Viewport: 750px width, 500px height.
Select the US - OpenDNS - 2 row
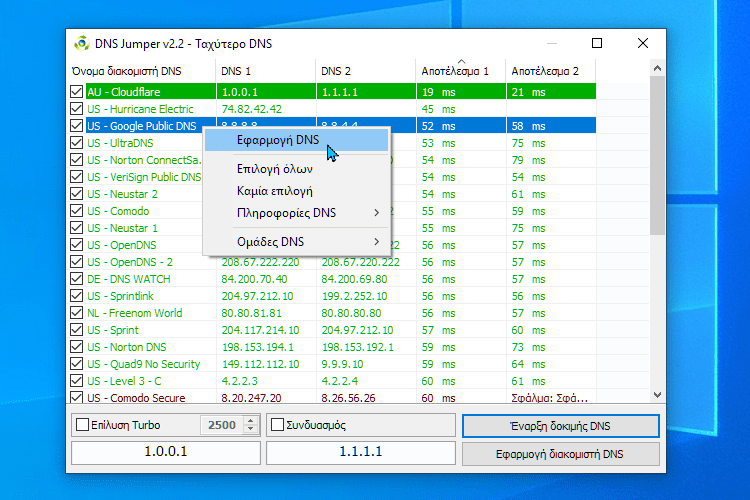pos(333,262)
